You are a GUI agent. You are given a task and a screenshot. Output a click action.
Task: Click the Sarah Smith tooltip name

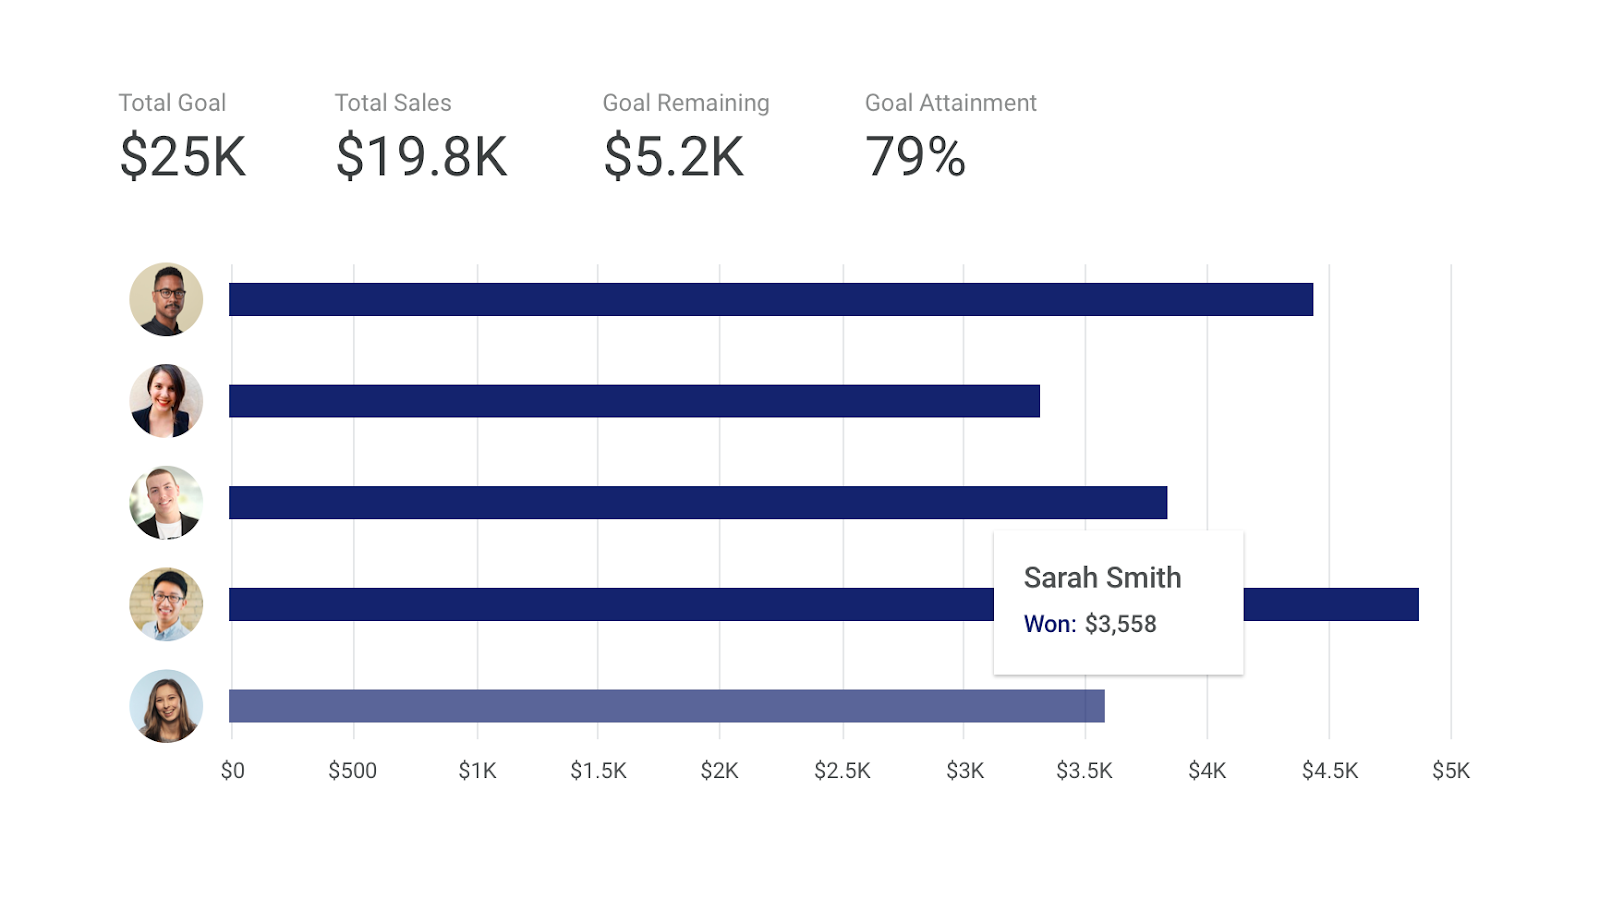tap(1102, 578)
